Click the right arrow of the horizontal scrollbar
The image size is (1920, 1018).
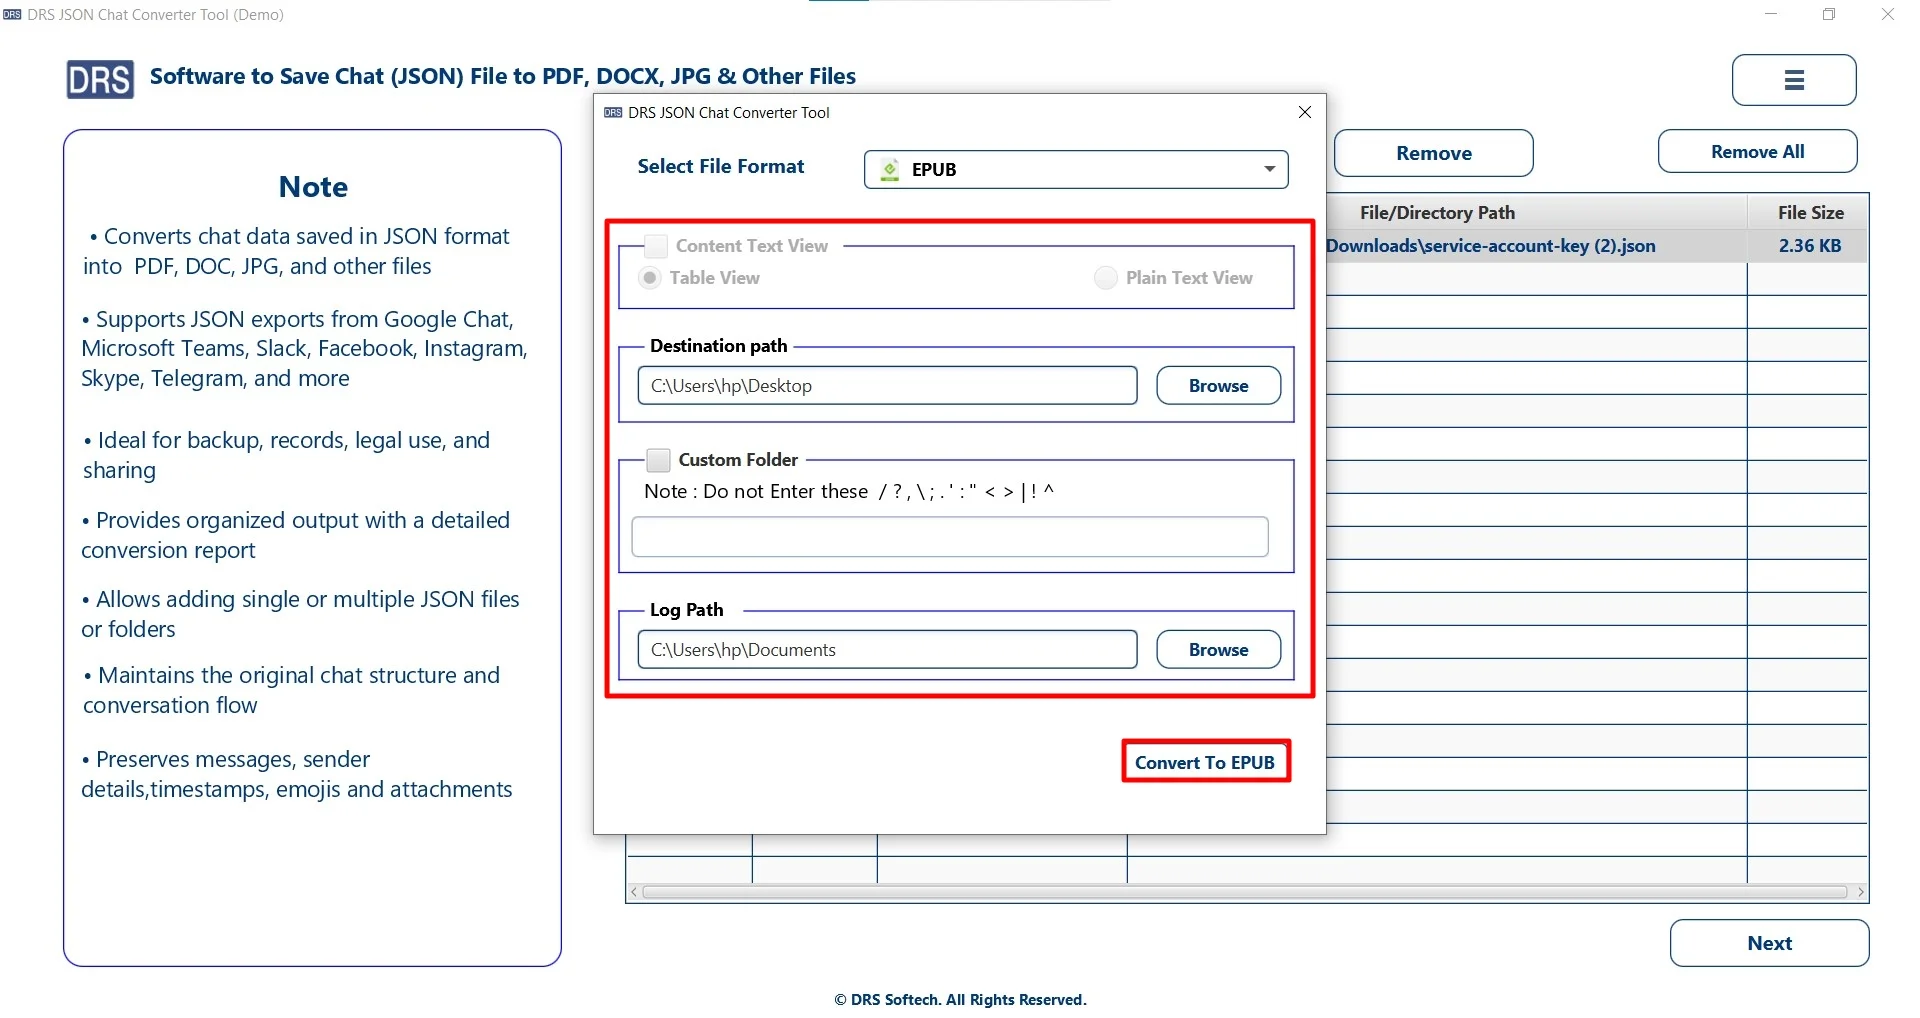click(1861, 892)
